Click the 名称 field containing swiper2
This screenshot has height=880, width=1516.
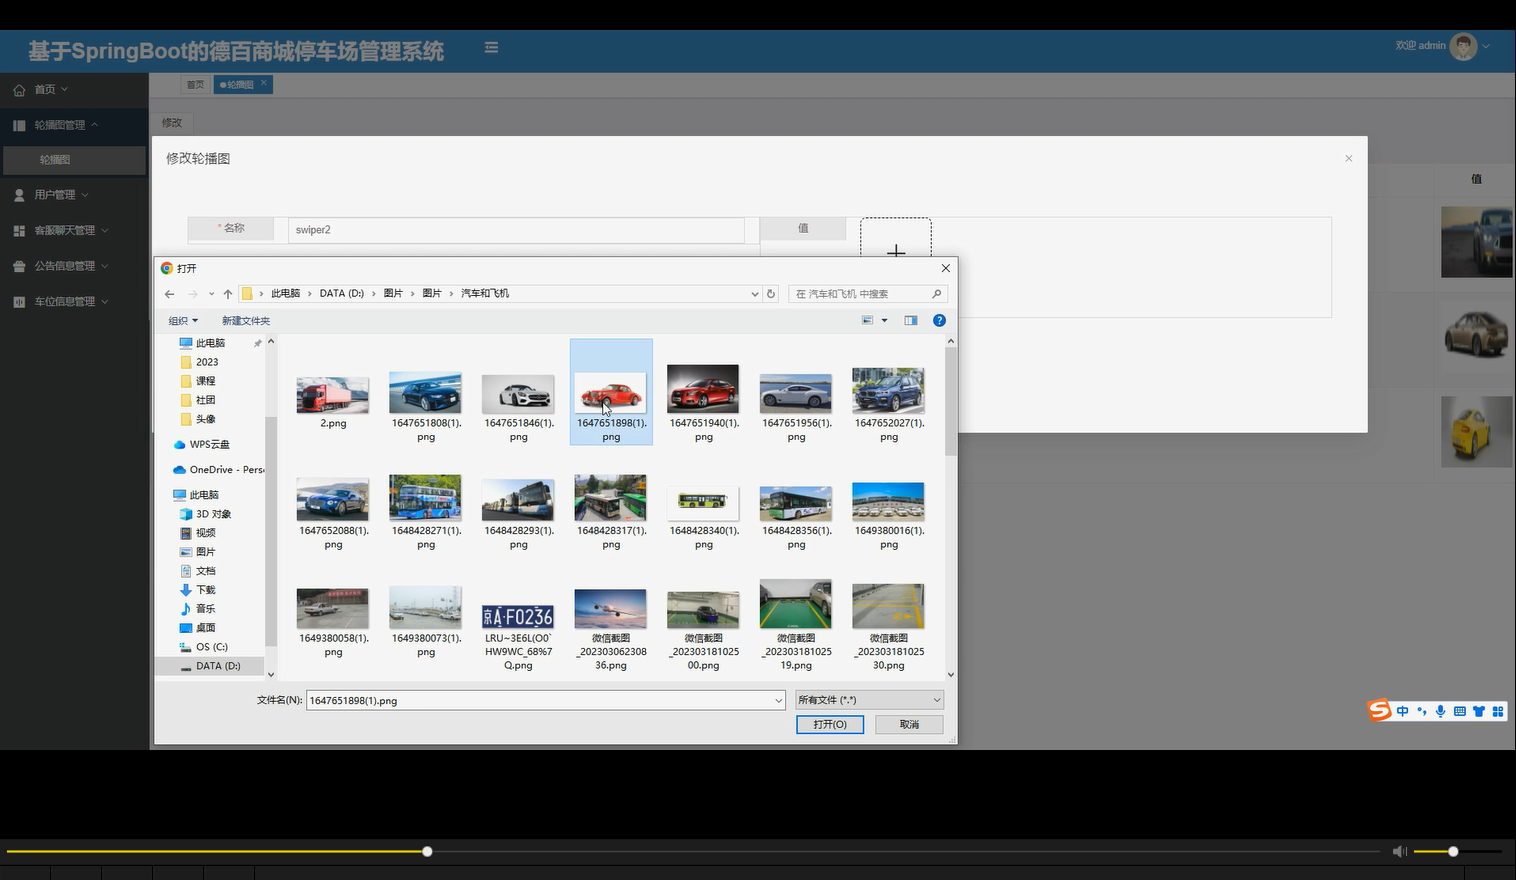coord(516,230)
